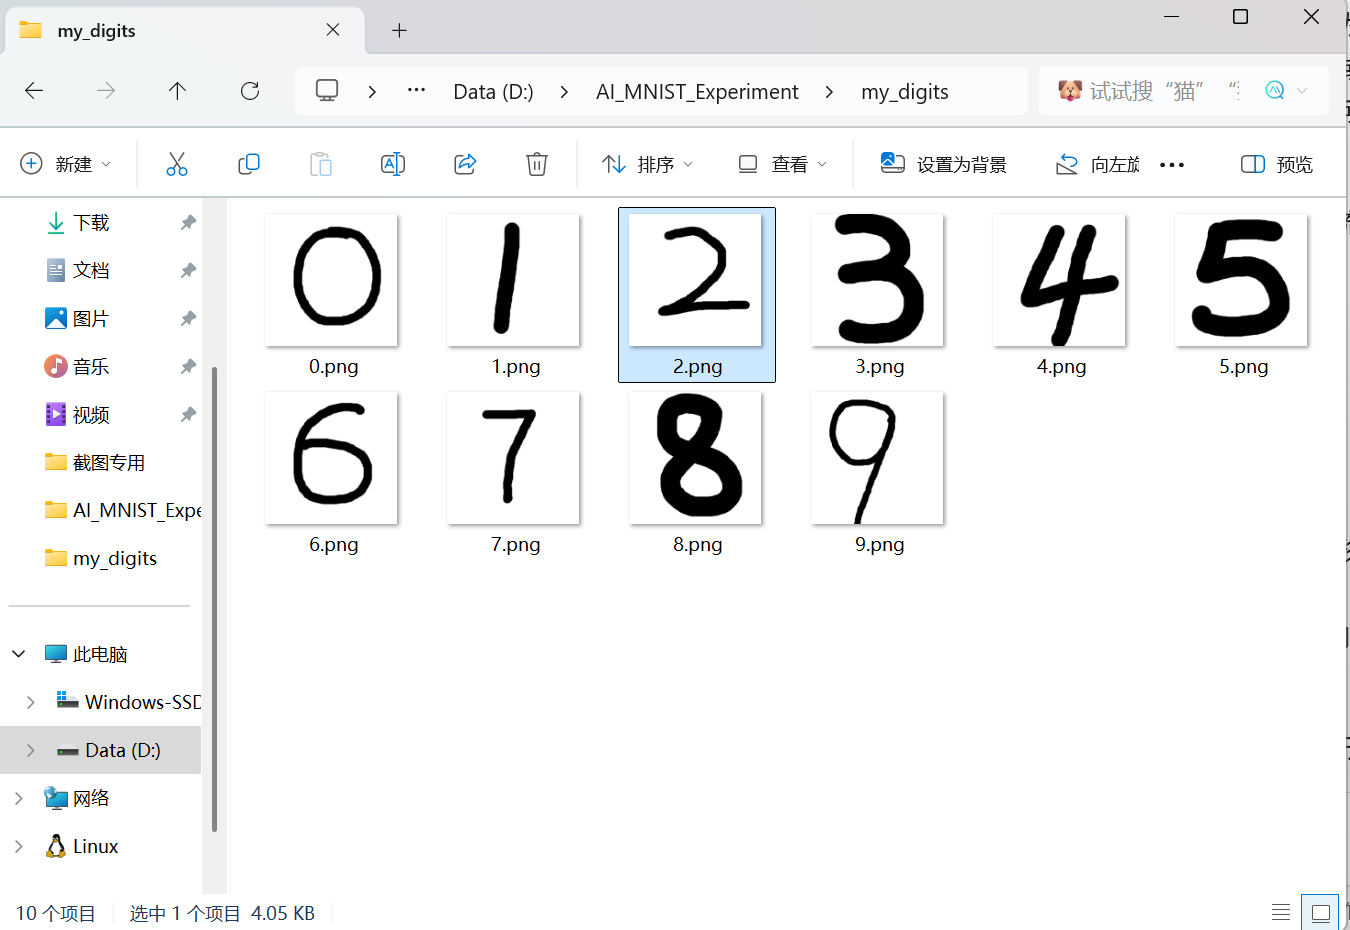Screen dimensions: 1350x930
Task: Expand the Data (D:) drive node
Action: [31, 750]
